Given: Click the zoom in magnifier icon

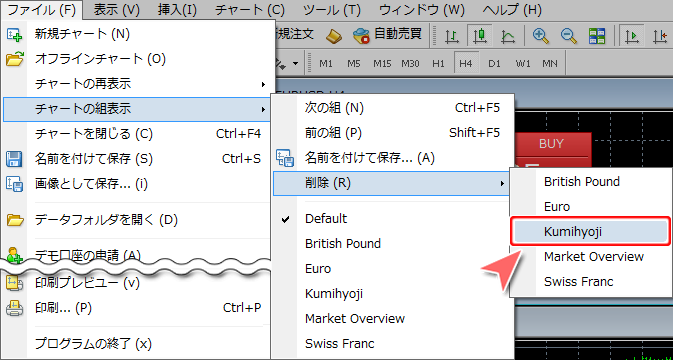Looking at the screenshot, I should 541,36.
